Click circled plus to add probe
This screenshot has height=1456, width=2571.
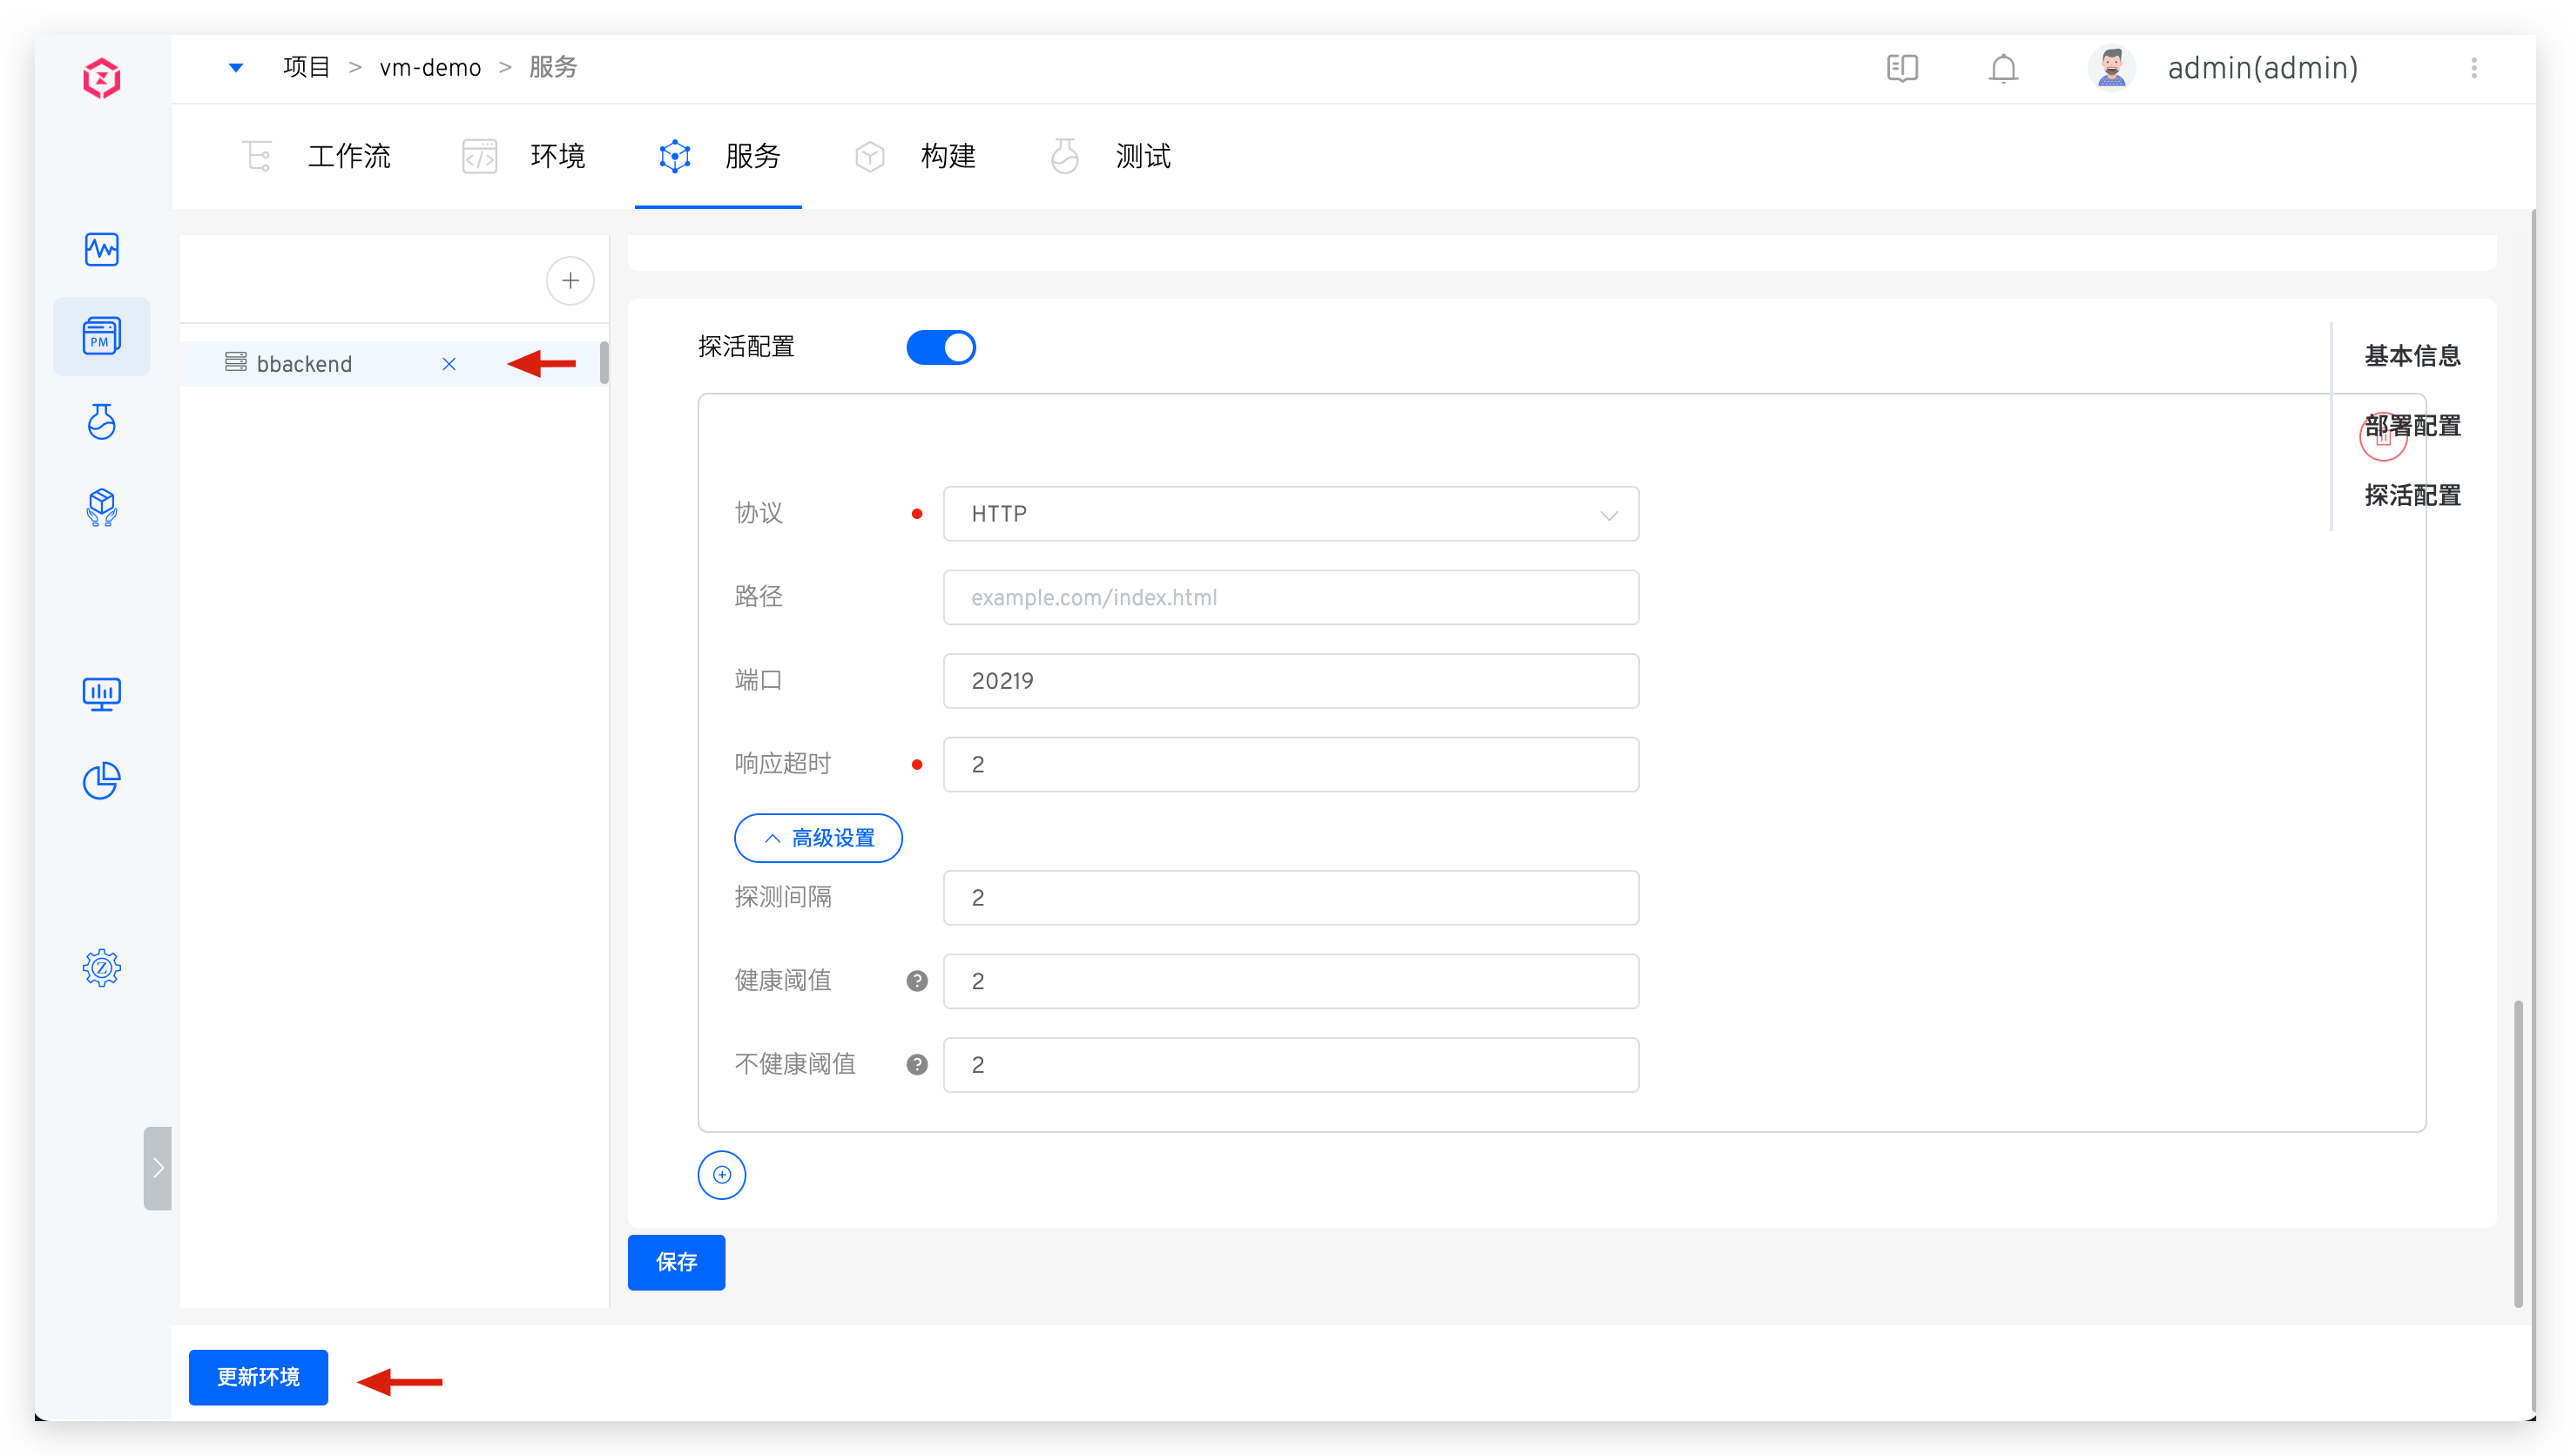click(x=721, y=1174)
